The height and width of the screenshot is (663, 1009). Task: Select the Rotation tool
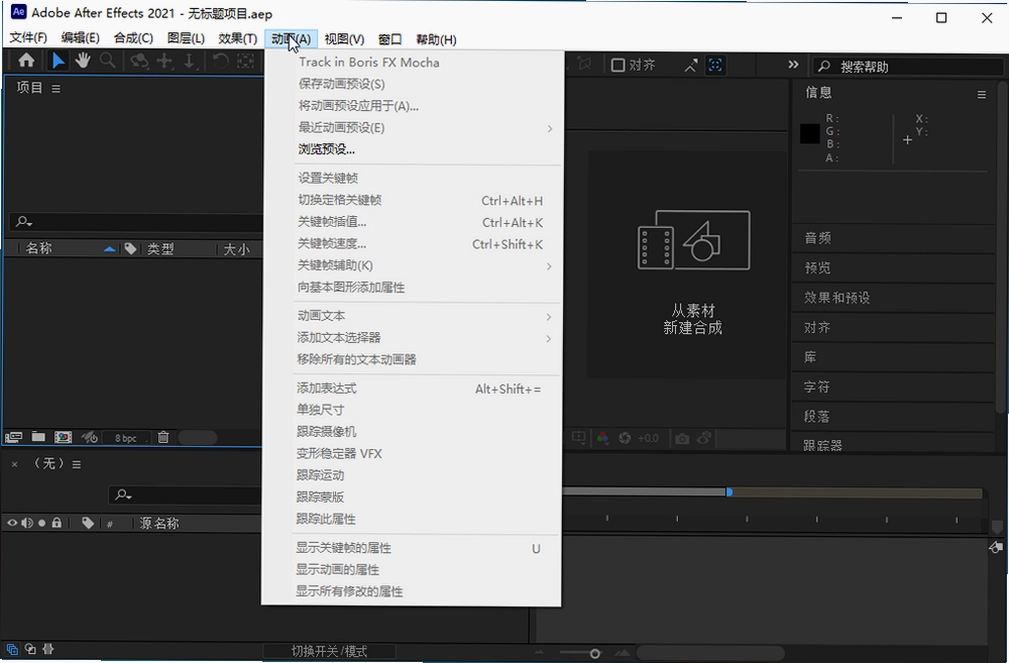[220, 61]
